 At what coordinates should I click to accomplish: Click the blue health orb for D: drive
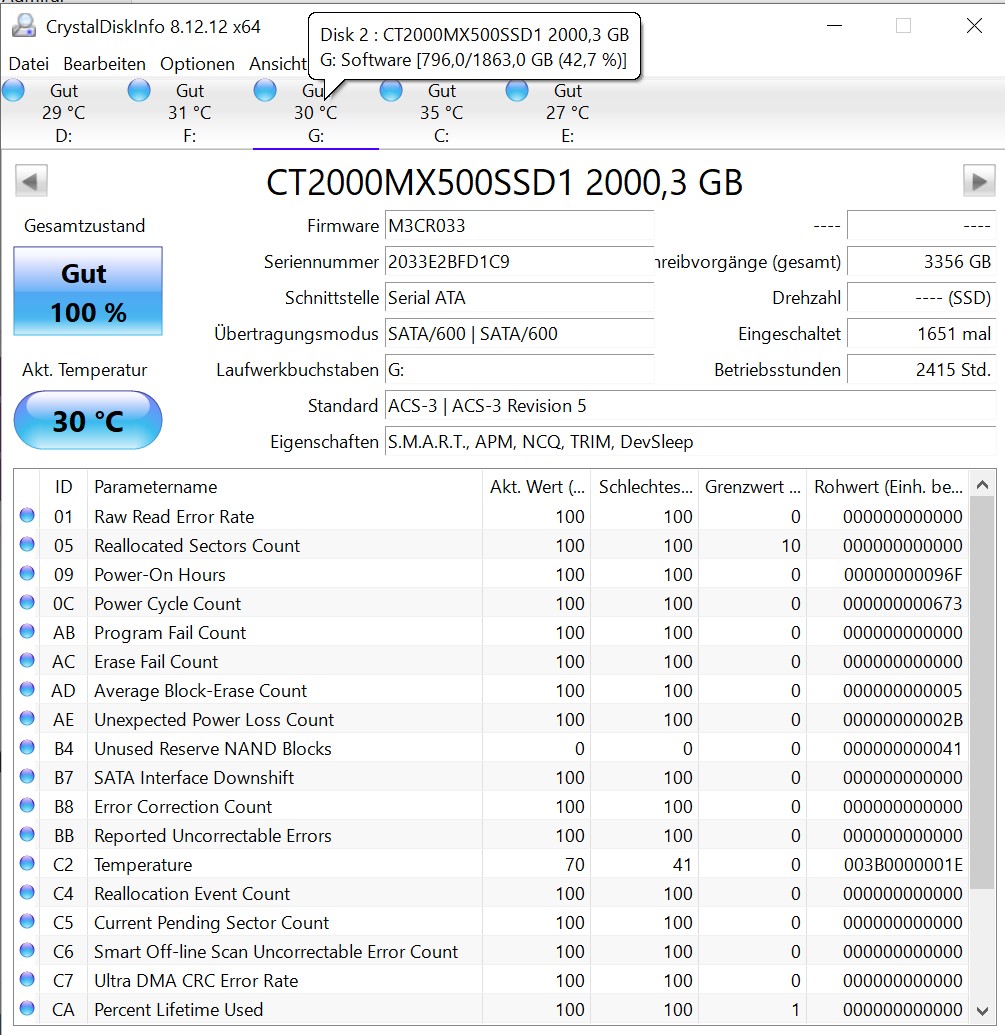pyautogui.click(x=13, y=90)
